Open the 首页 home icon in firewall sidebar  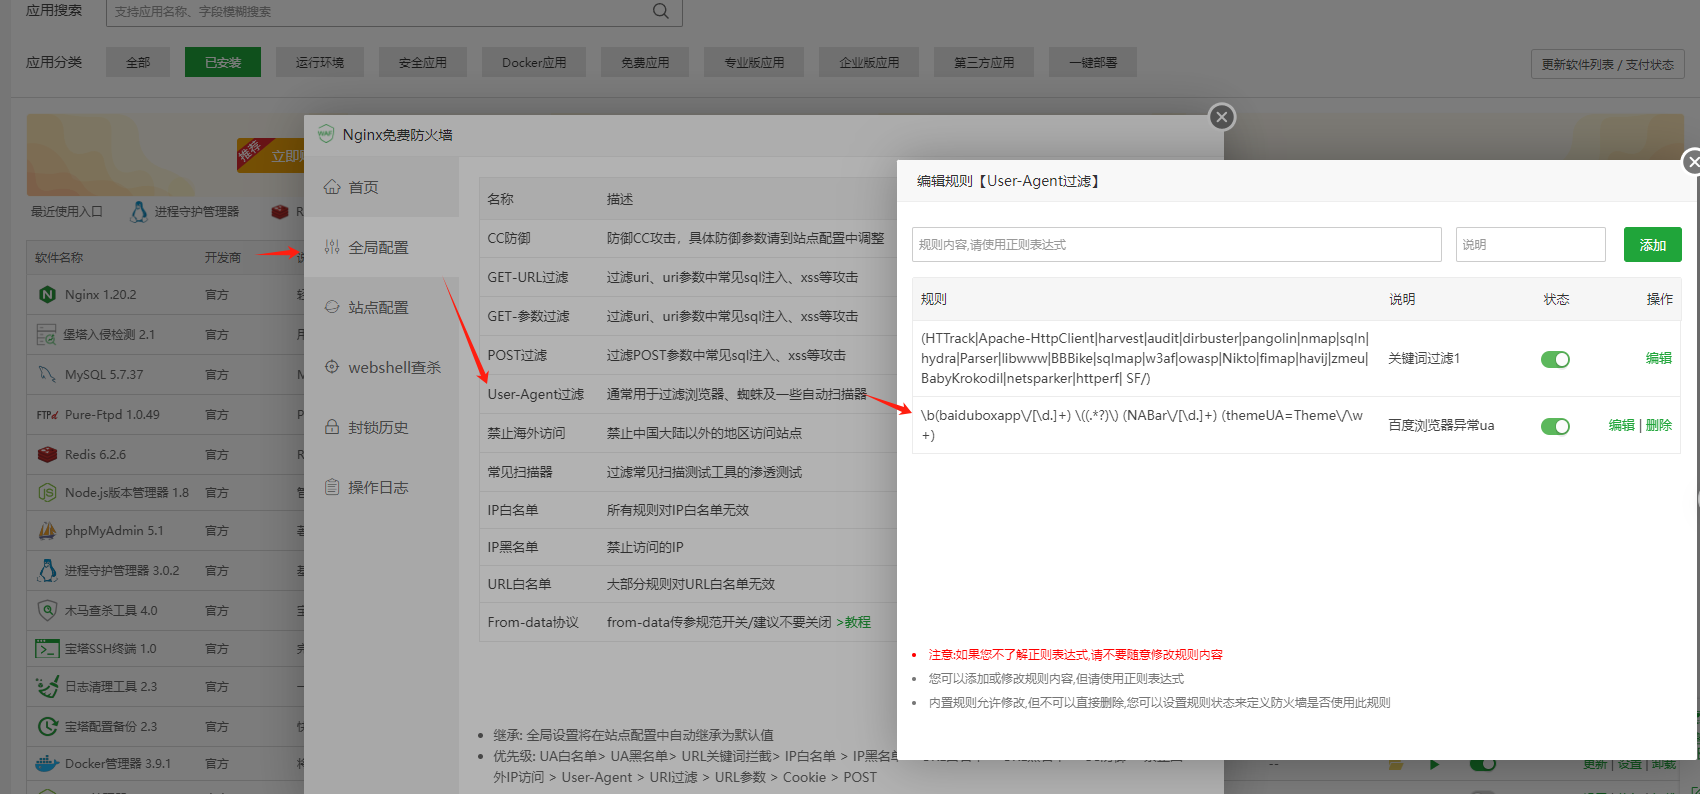332,187
